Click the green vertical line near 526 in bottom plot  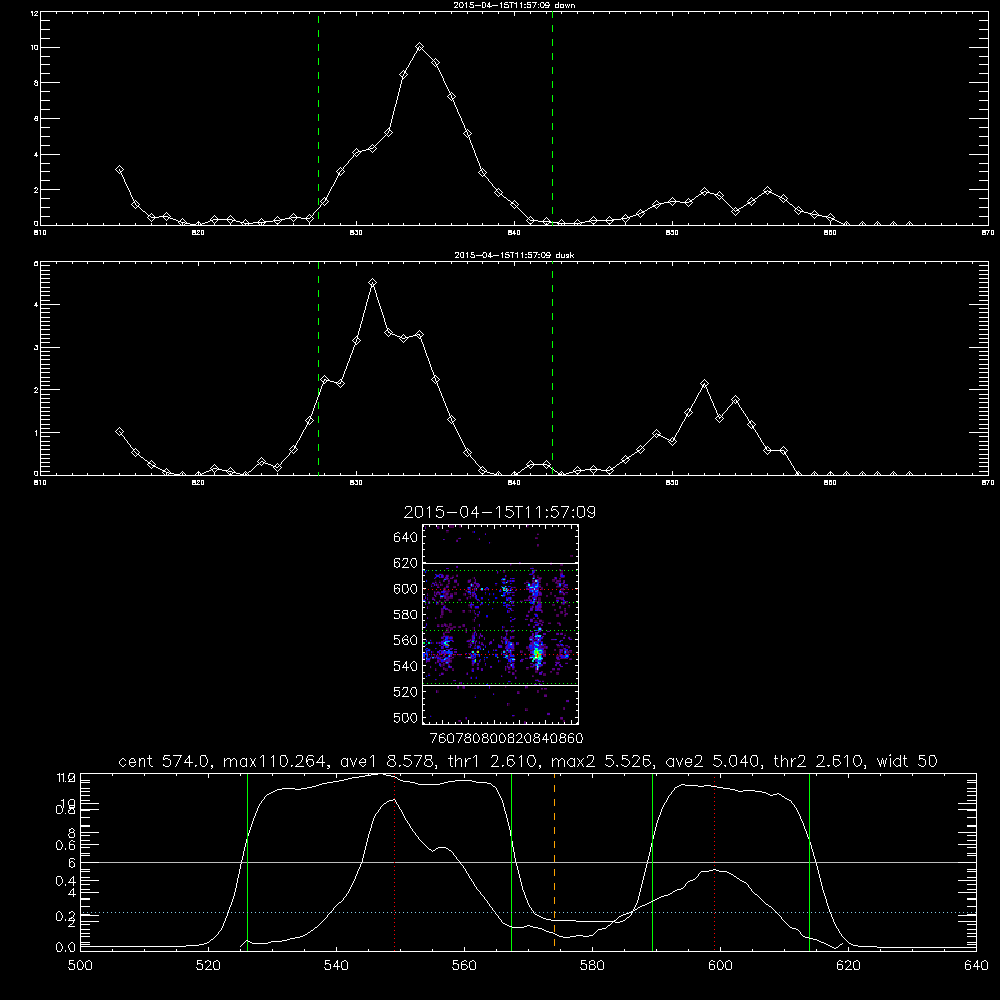point(247,860)
